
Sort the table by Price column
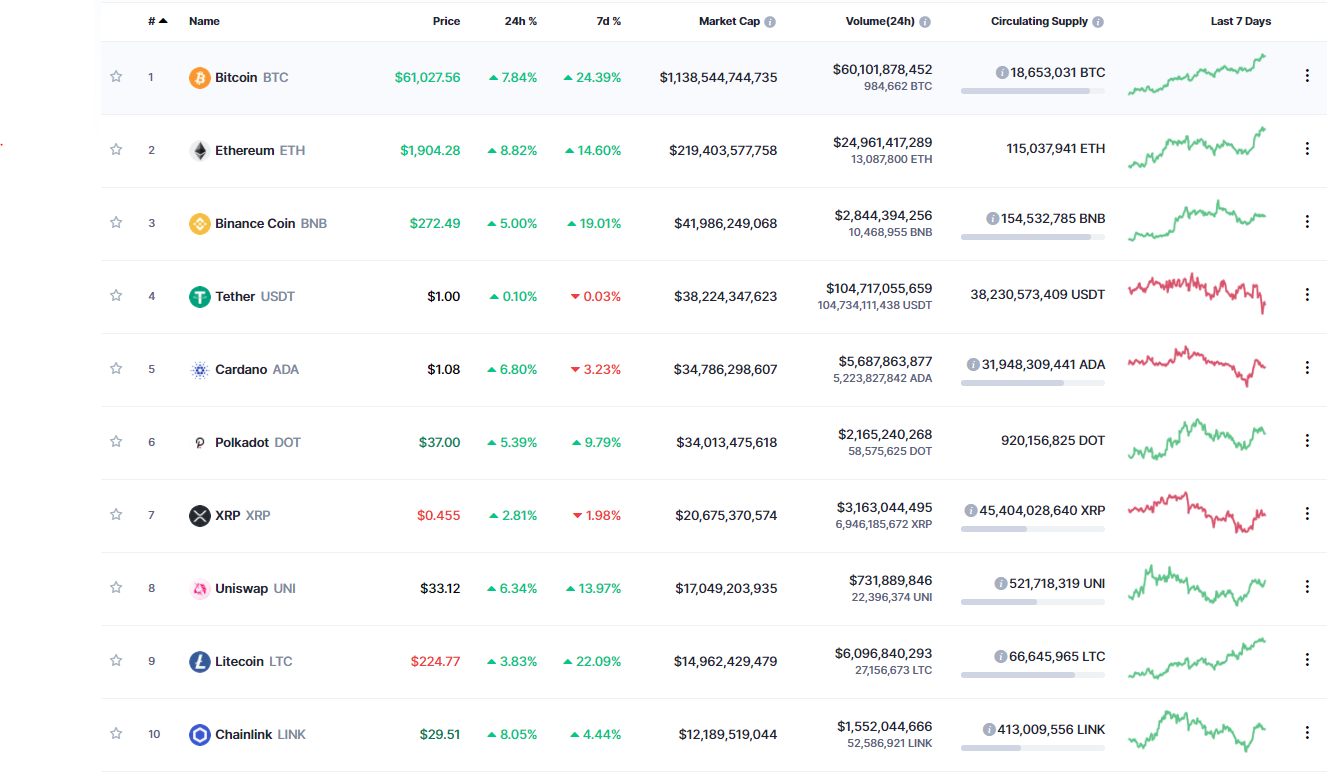coord(447,21)
